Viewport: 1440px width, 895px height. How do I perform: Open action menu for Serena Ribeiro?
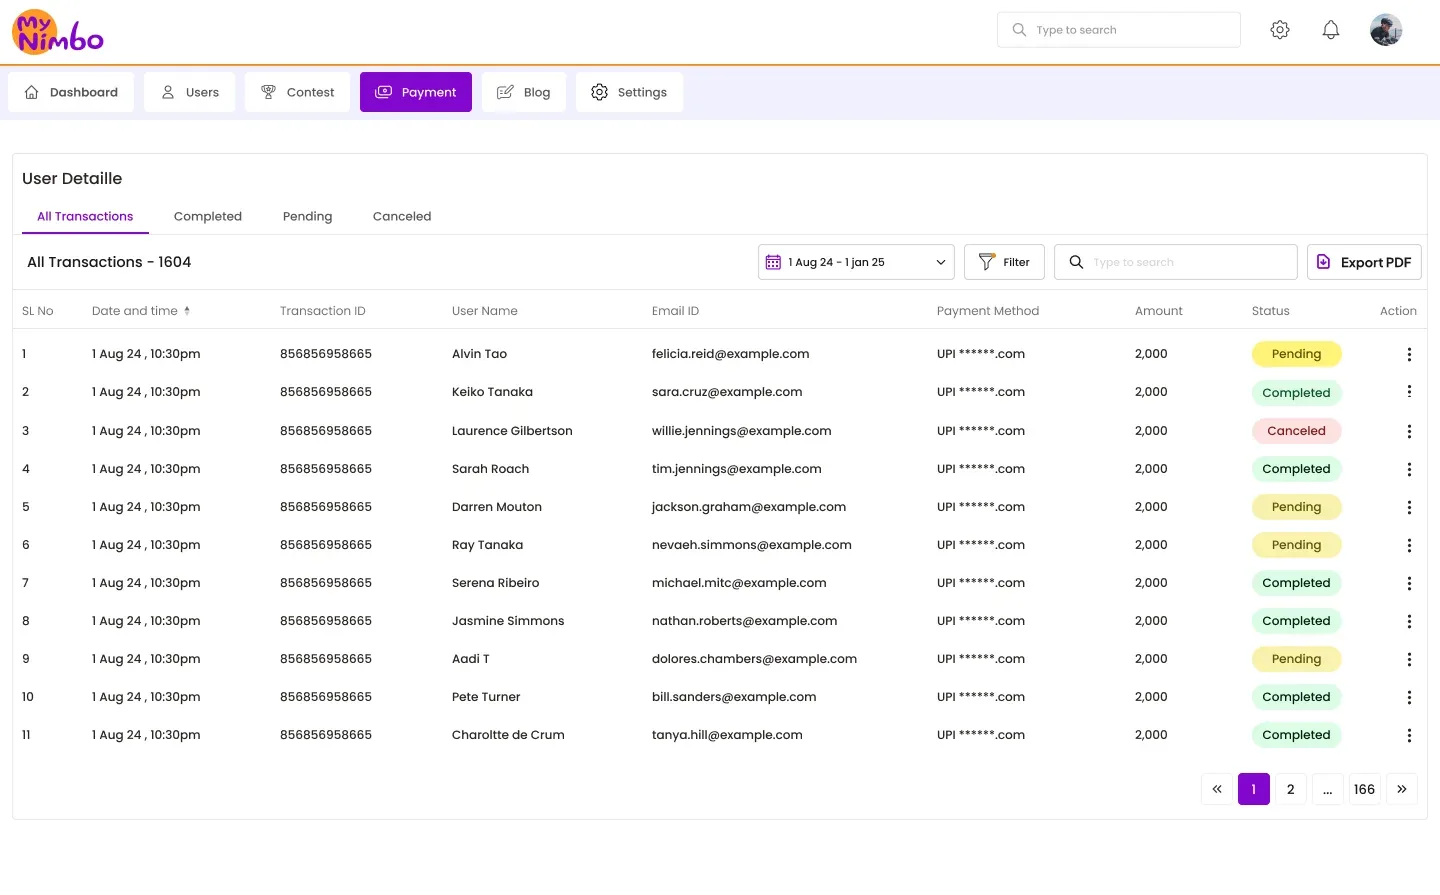click(x=1409, y=583)
